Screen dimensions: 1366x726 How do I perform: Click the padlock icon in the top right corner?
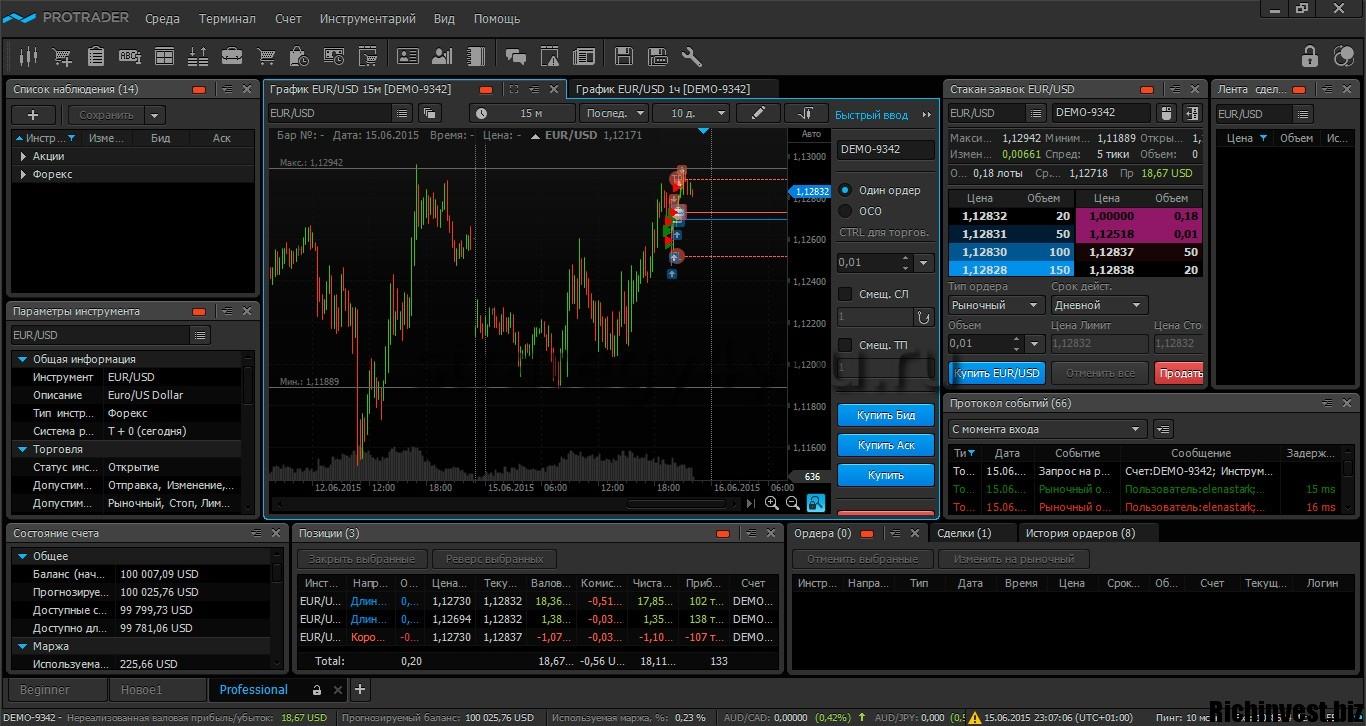click(1309, 56)
